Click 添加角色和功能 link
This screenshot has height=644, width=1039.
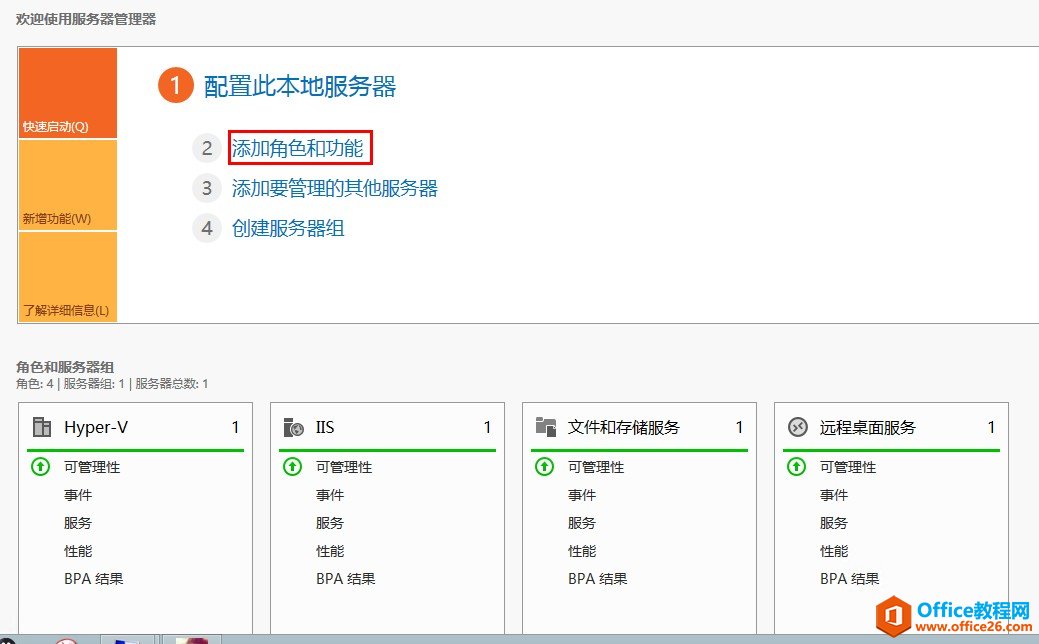pos(298,148)
